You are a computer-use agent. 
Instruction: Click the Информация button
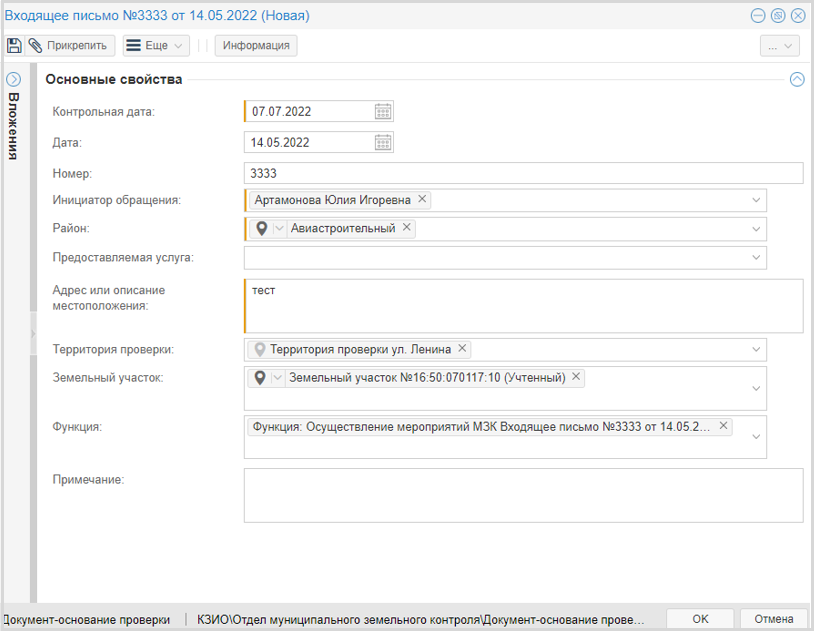[x=256, y=46]
